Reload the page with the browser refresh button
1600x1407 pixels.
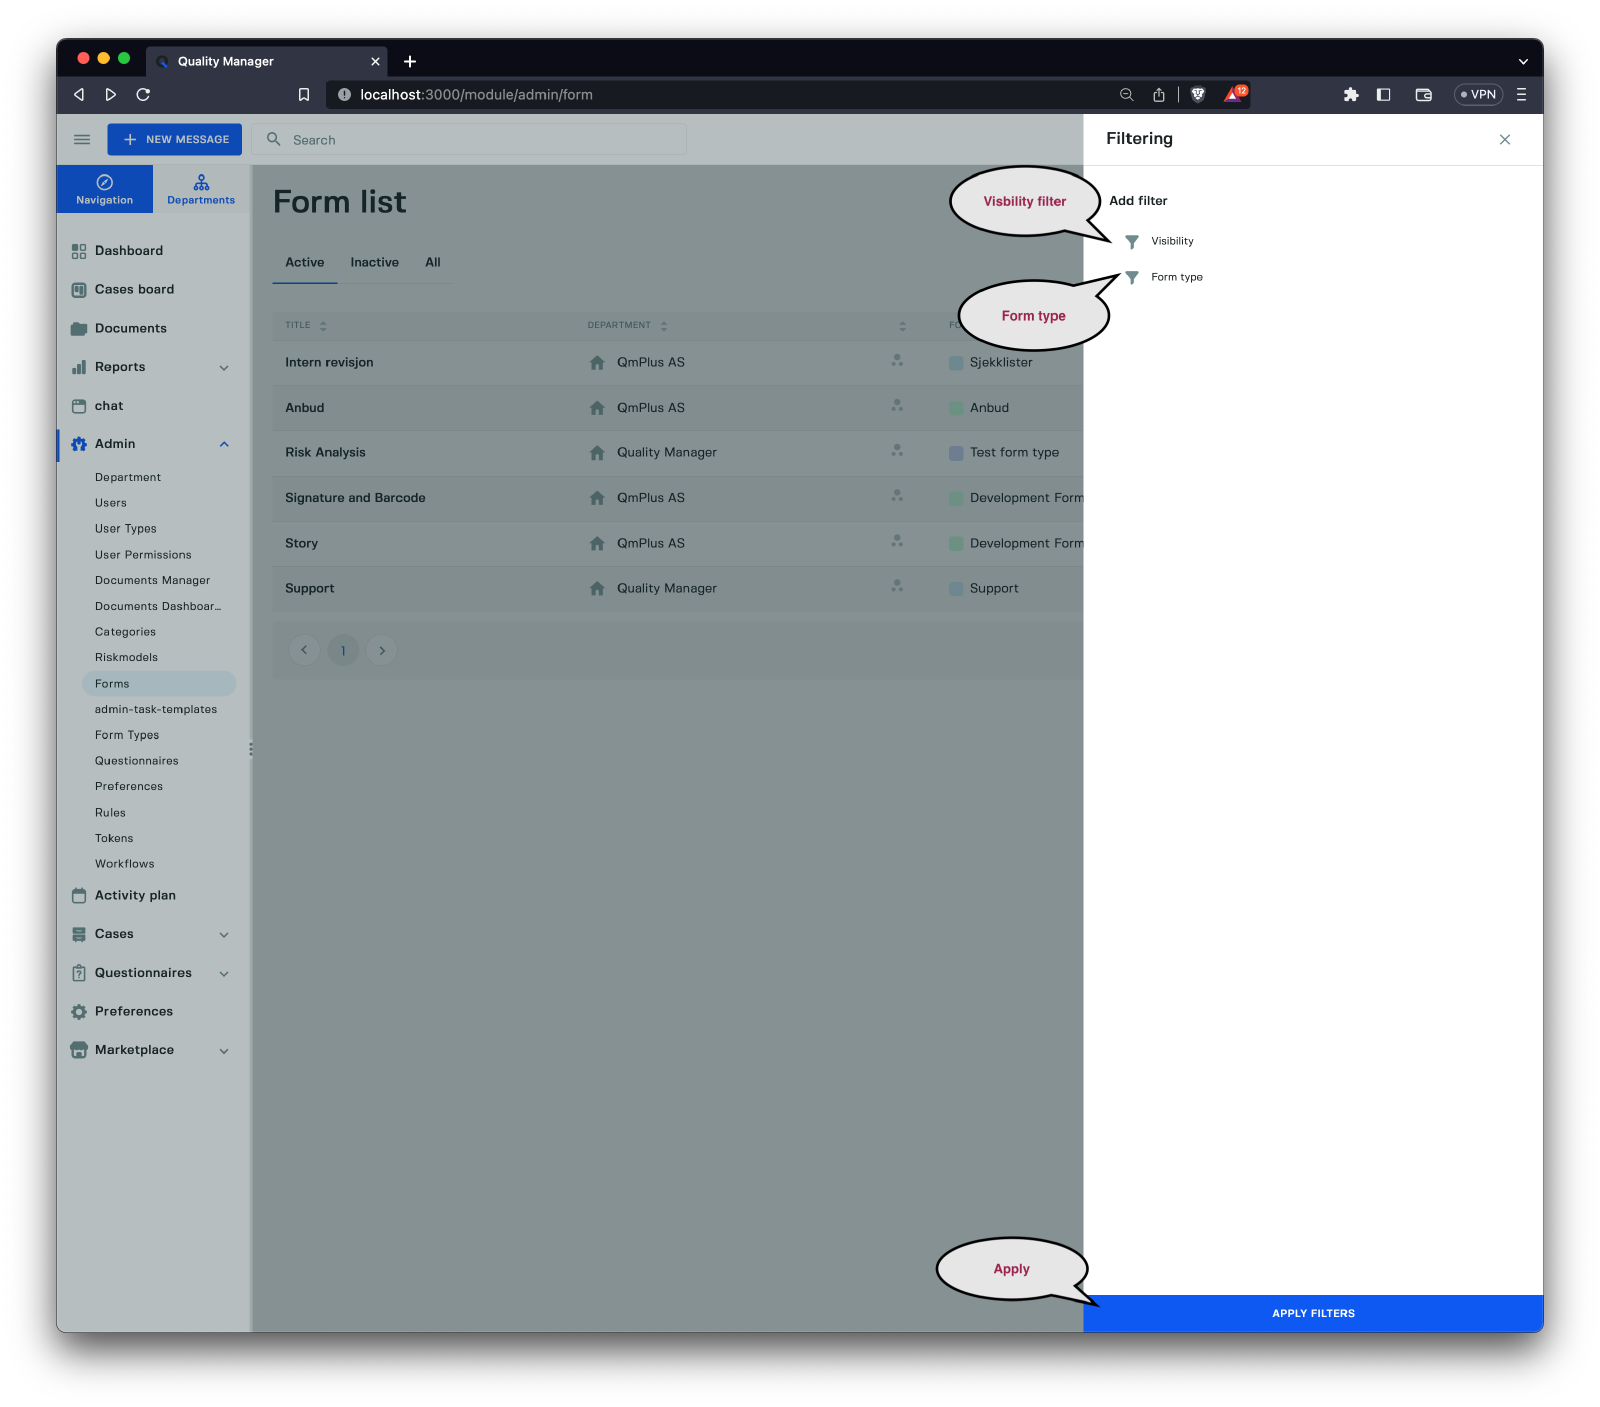(143, 95)
